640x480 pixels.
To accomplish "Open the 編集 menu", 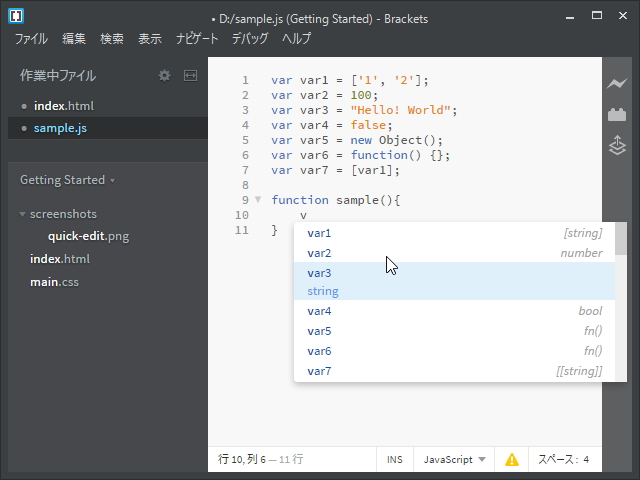I will click(74, 39).
